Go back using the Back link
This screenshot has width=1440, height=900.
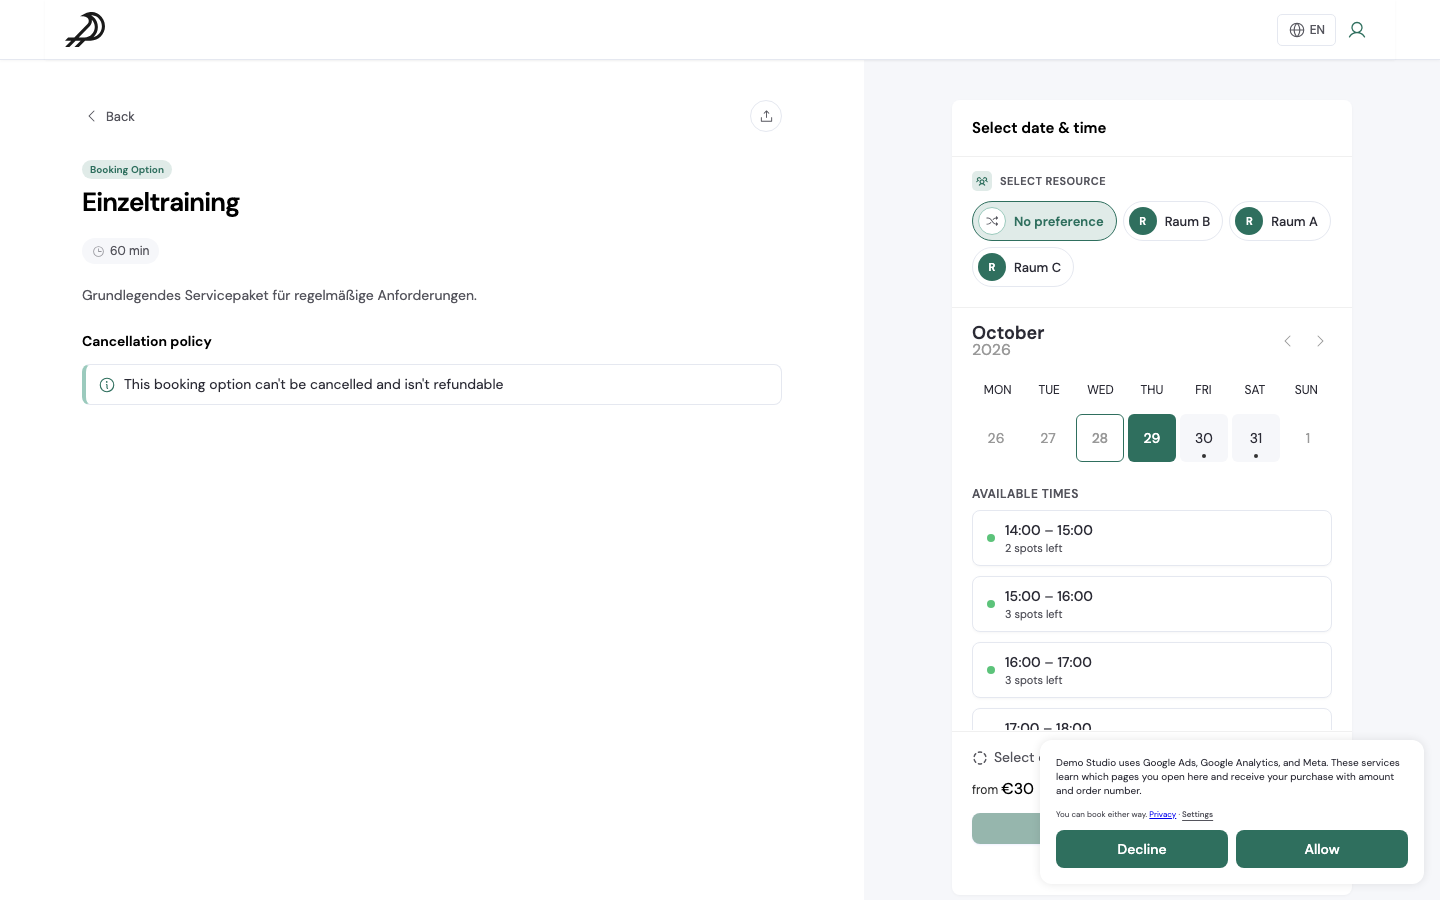click(110, 116)
